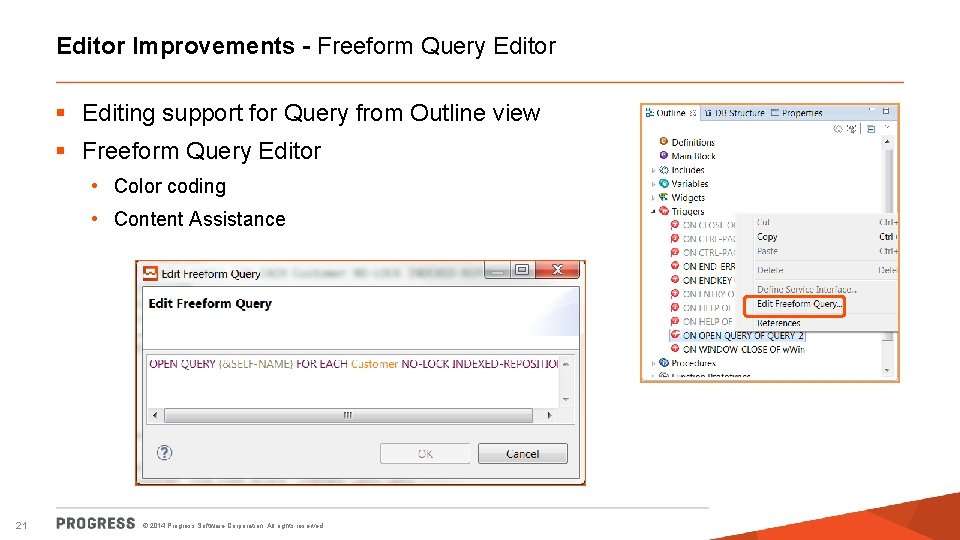Click the down scroll arrow in query editor
The image size is (960, 540).
pyautogui.click(x=566, y=399)
